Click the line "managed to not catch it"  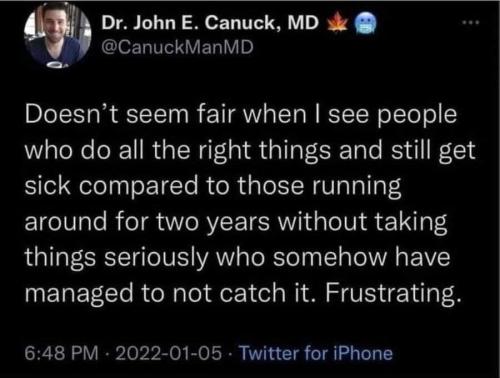[244, 293]
